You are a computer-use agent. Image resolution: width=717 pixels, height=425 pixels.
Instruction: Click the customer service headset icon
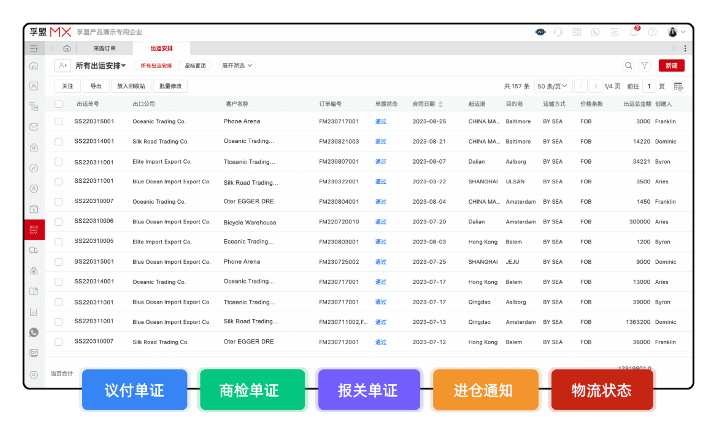tap(558, 32)
